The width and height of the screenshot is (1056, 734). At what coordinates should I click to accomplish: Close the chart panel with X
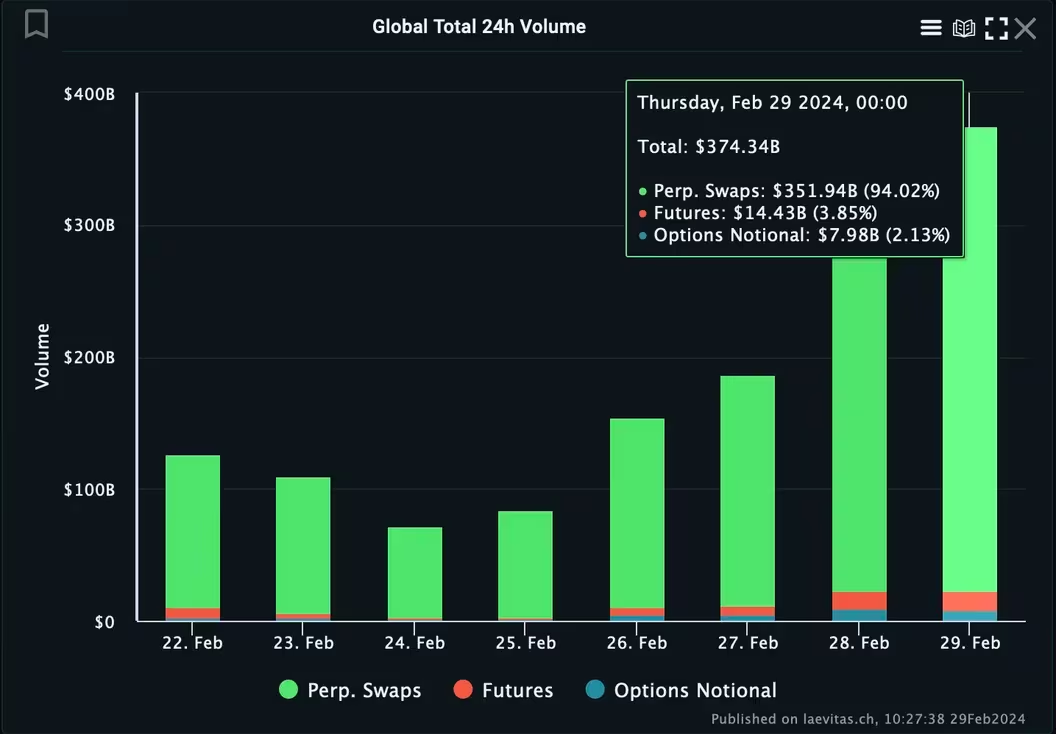click(1025, 28)
